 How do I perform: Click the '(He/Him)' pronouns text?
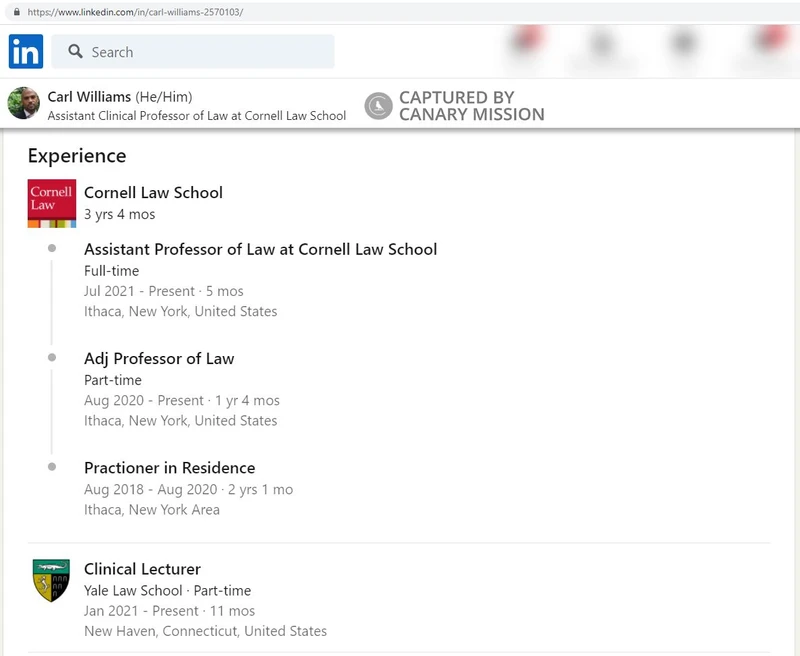point(164,97)
